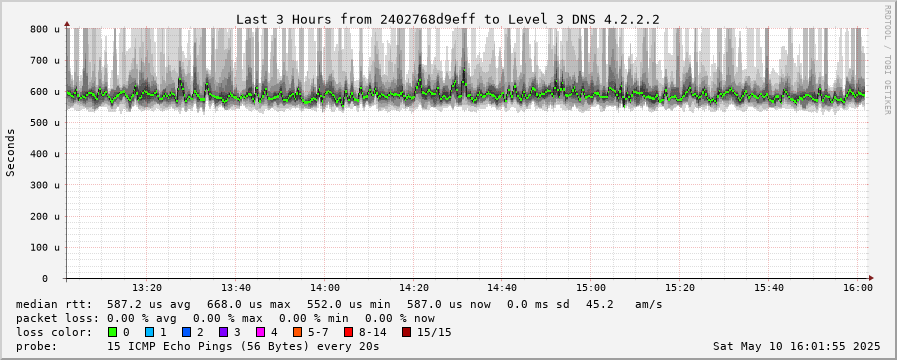Image resolution: width=897 pixels, height=360 pixels.
Task: Click the 13:20 time axis label
Action: [148, 288]
